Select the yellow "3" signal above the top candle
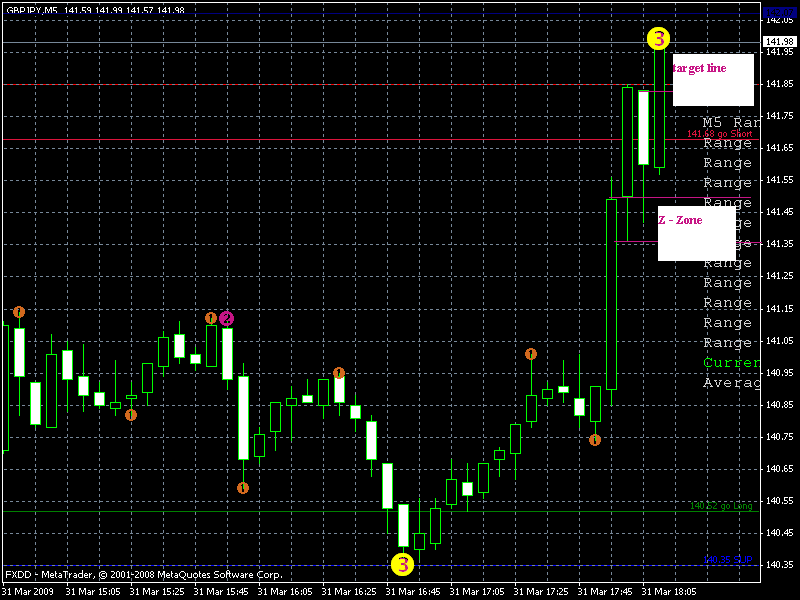 coord(659,40)
